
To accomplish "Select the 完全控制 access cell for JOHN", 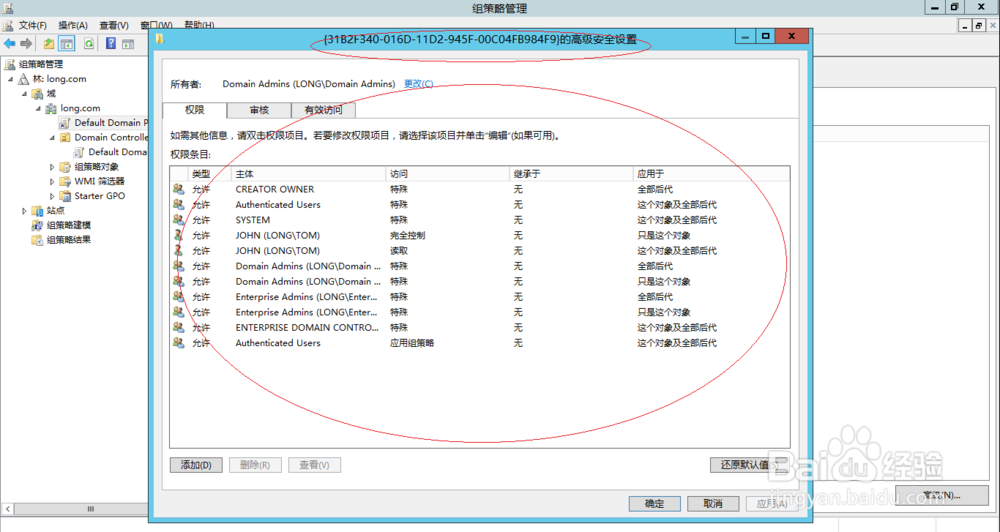I will coord(408,235).
